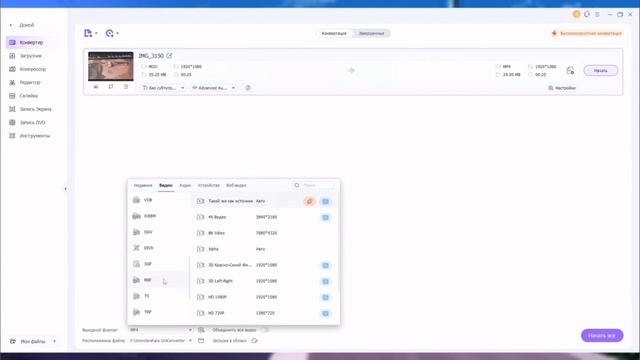640x360 pixels.
Task: Click the search magnifier in format popup
Action: (x=297, y=185)
